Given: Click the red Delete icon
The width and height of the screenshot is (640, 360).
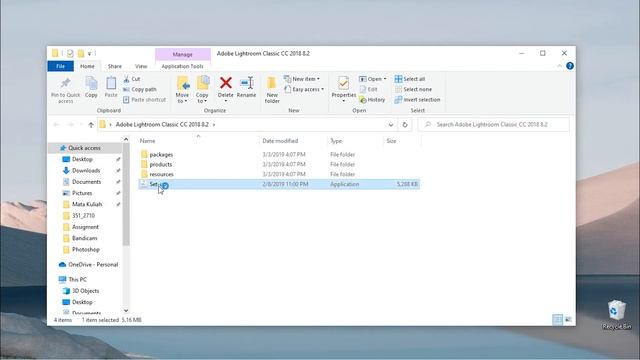Looking at the screenshot, I should 226,83.
